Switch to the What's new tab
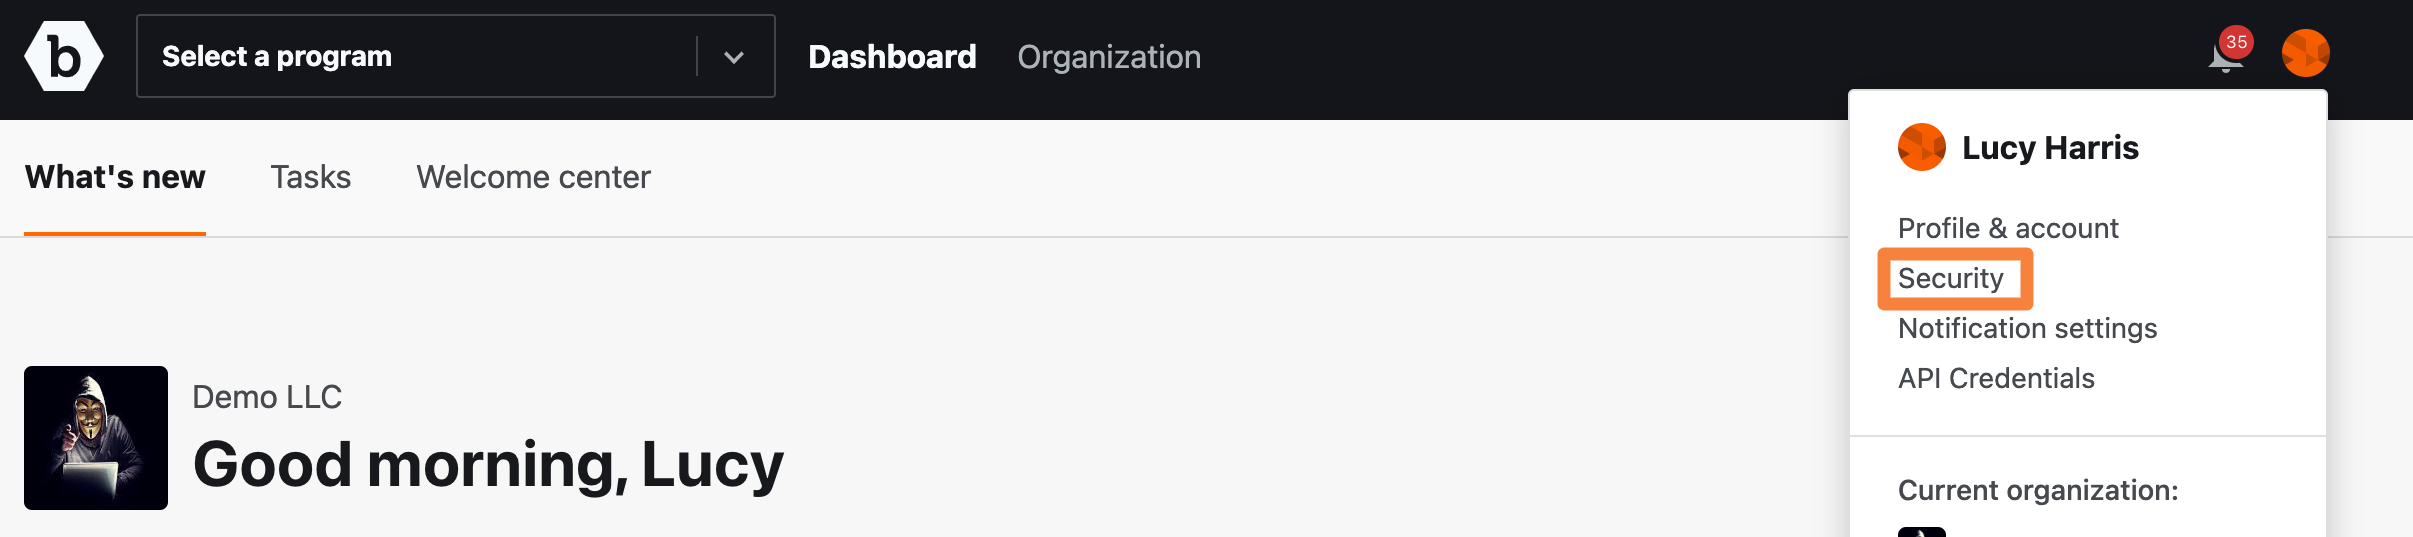The image size is (2413, 537). click(115, 177)
